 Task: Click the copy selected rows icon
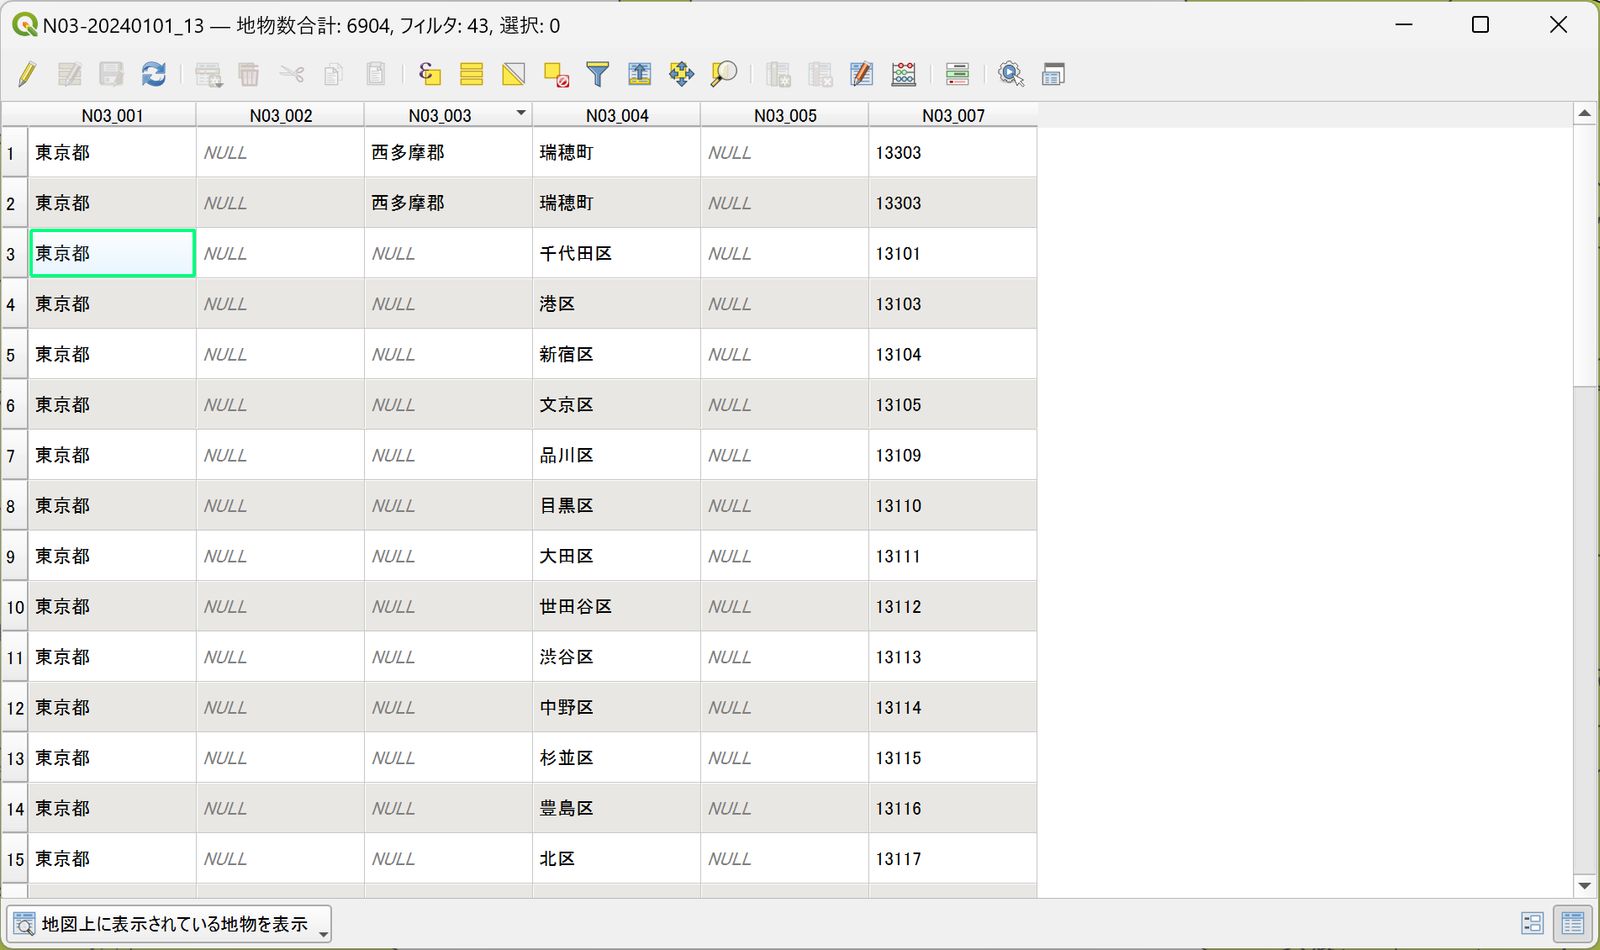coord(333,74)
